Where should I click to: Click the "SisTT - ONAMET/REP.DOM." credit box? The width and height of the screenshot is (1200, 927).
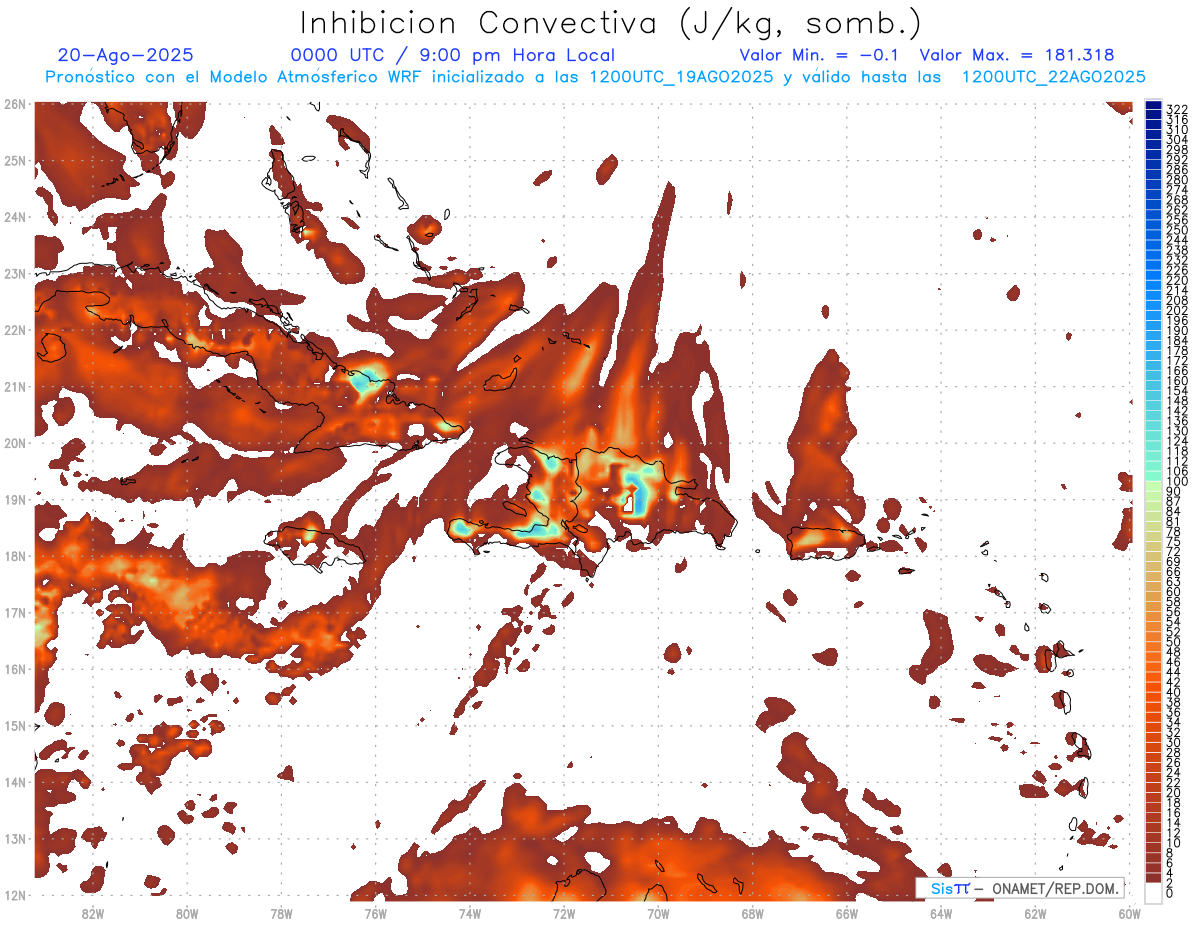tap(1019, 888)
